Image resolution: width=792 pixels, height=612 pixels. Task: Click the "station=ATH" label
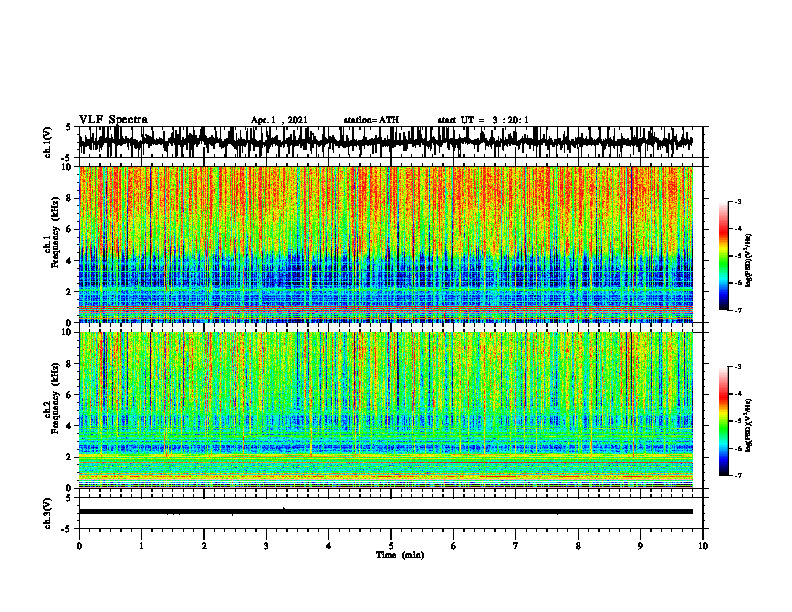pos(371,120)
